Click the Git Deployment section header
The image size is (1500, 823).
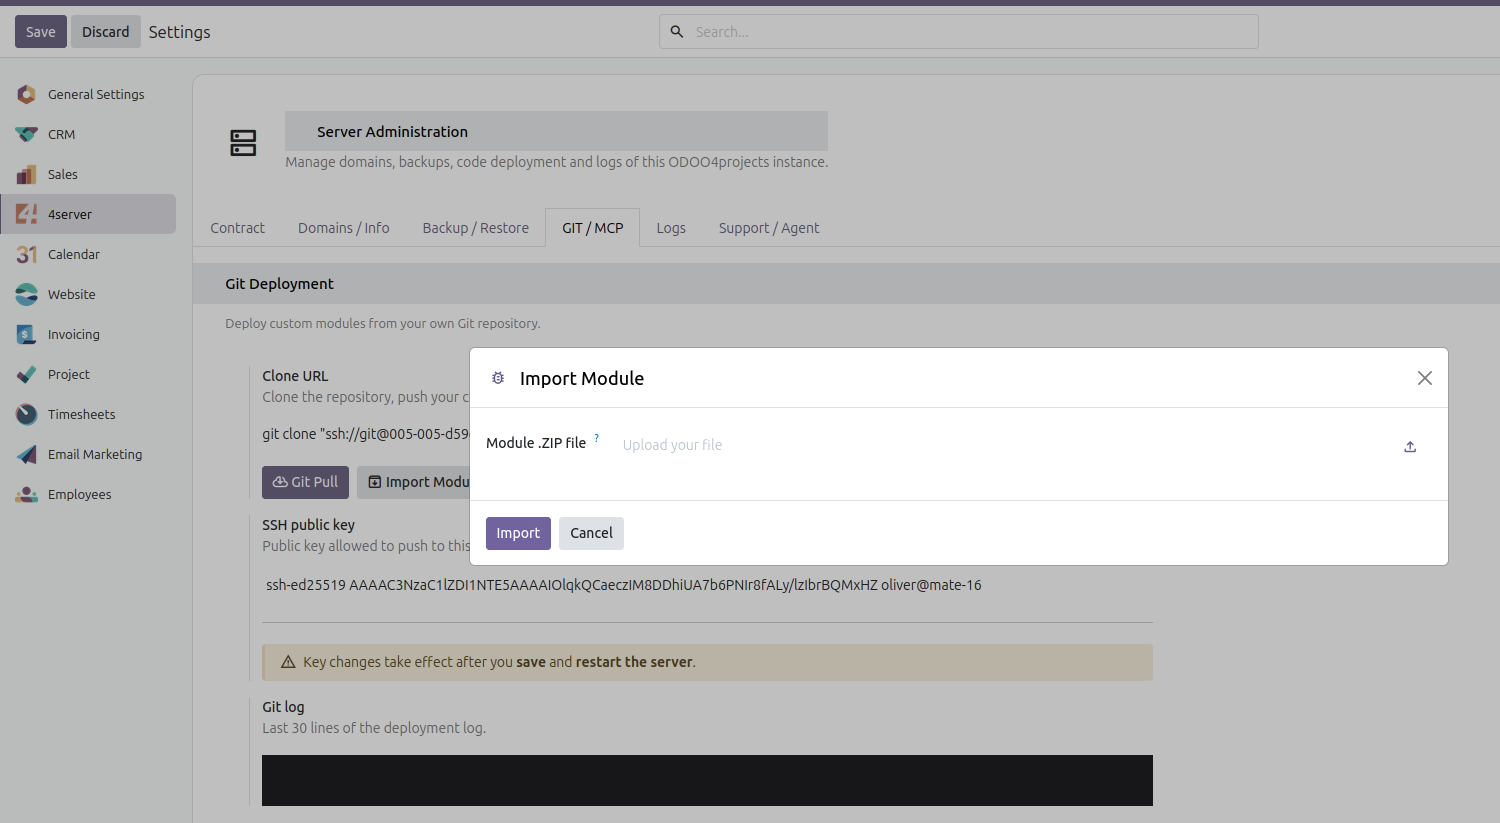[x=846, y=284]
